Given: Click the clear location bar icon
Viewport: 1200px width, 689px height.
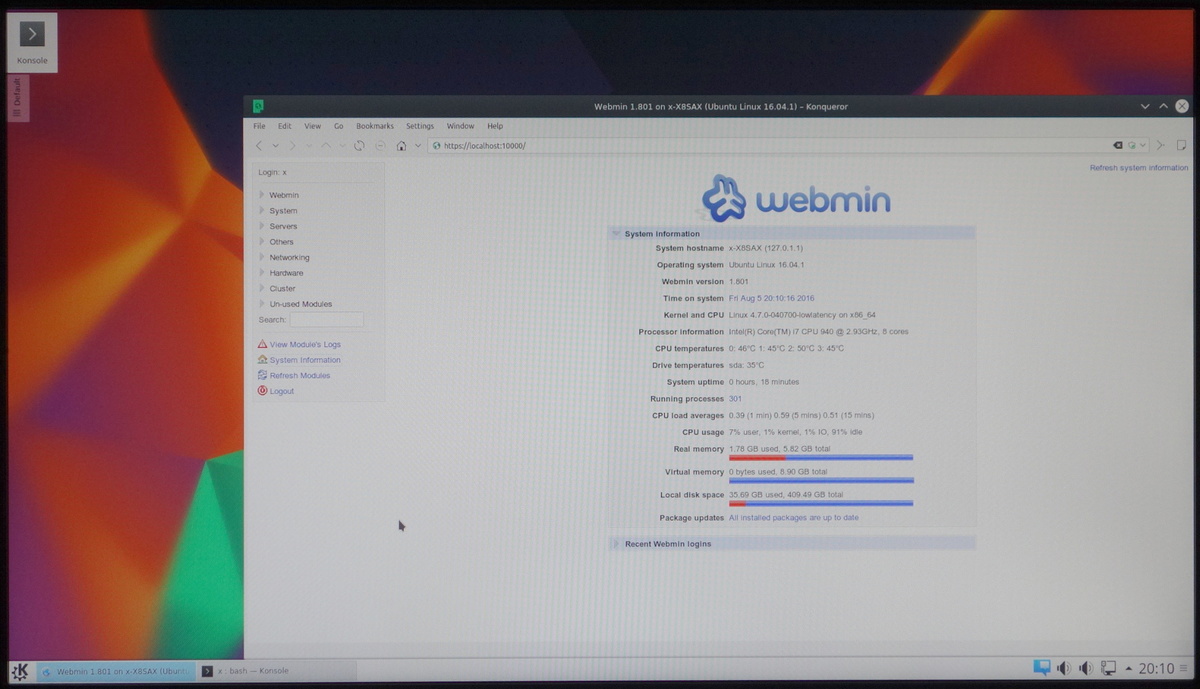Looking at the screenshot, I should [1119, 146].
